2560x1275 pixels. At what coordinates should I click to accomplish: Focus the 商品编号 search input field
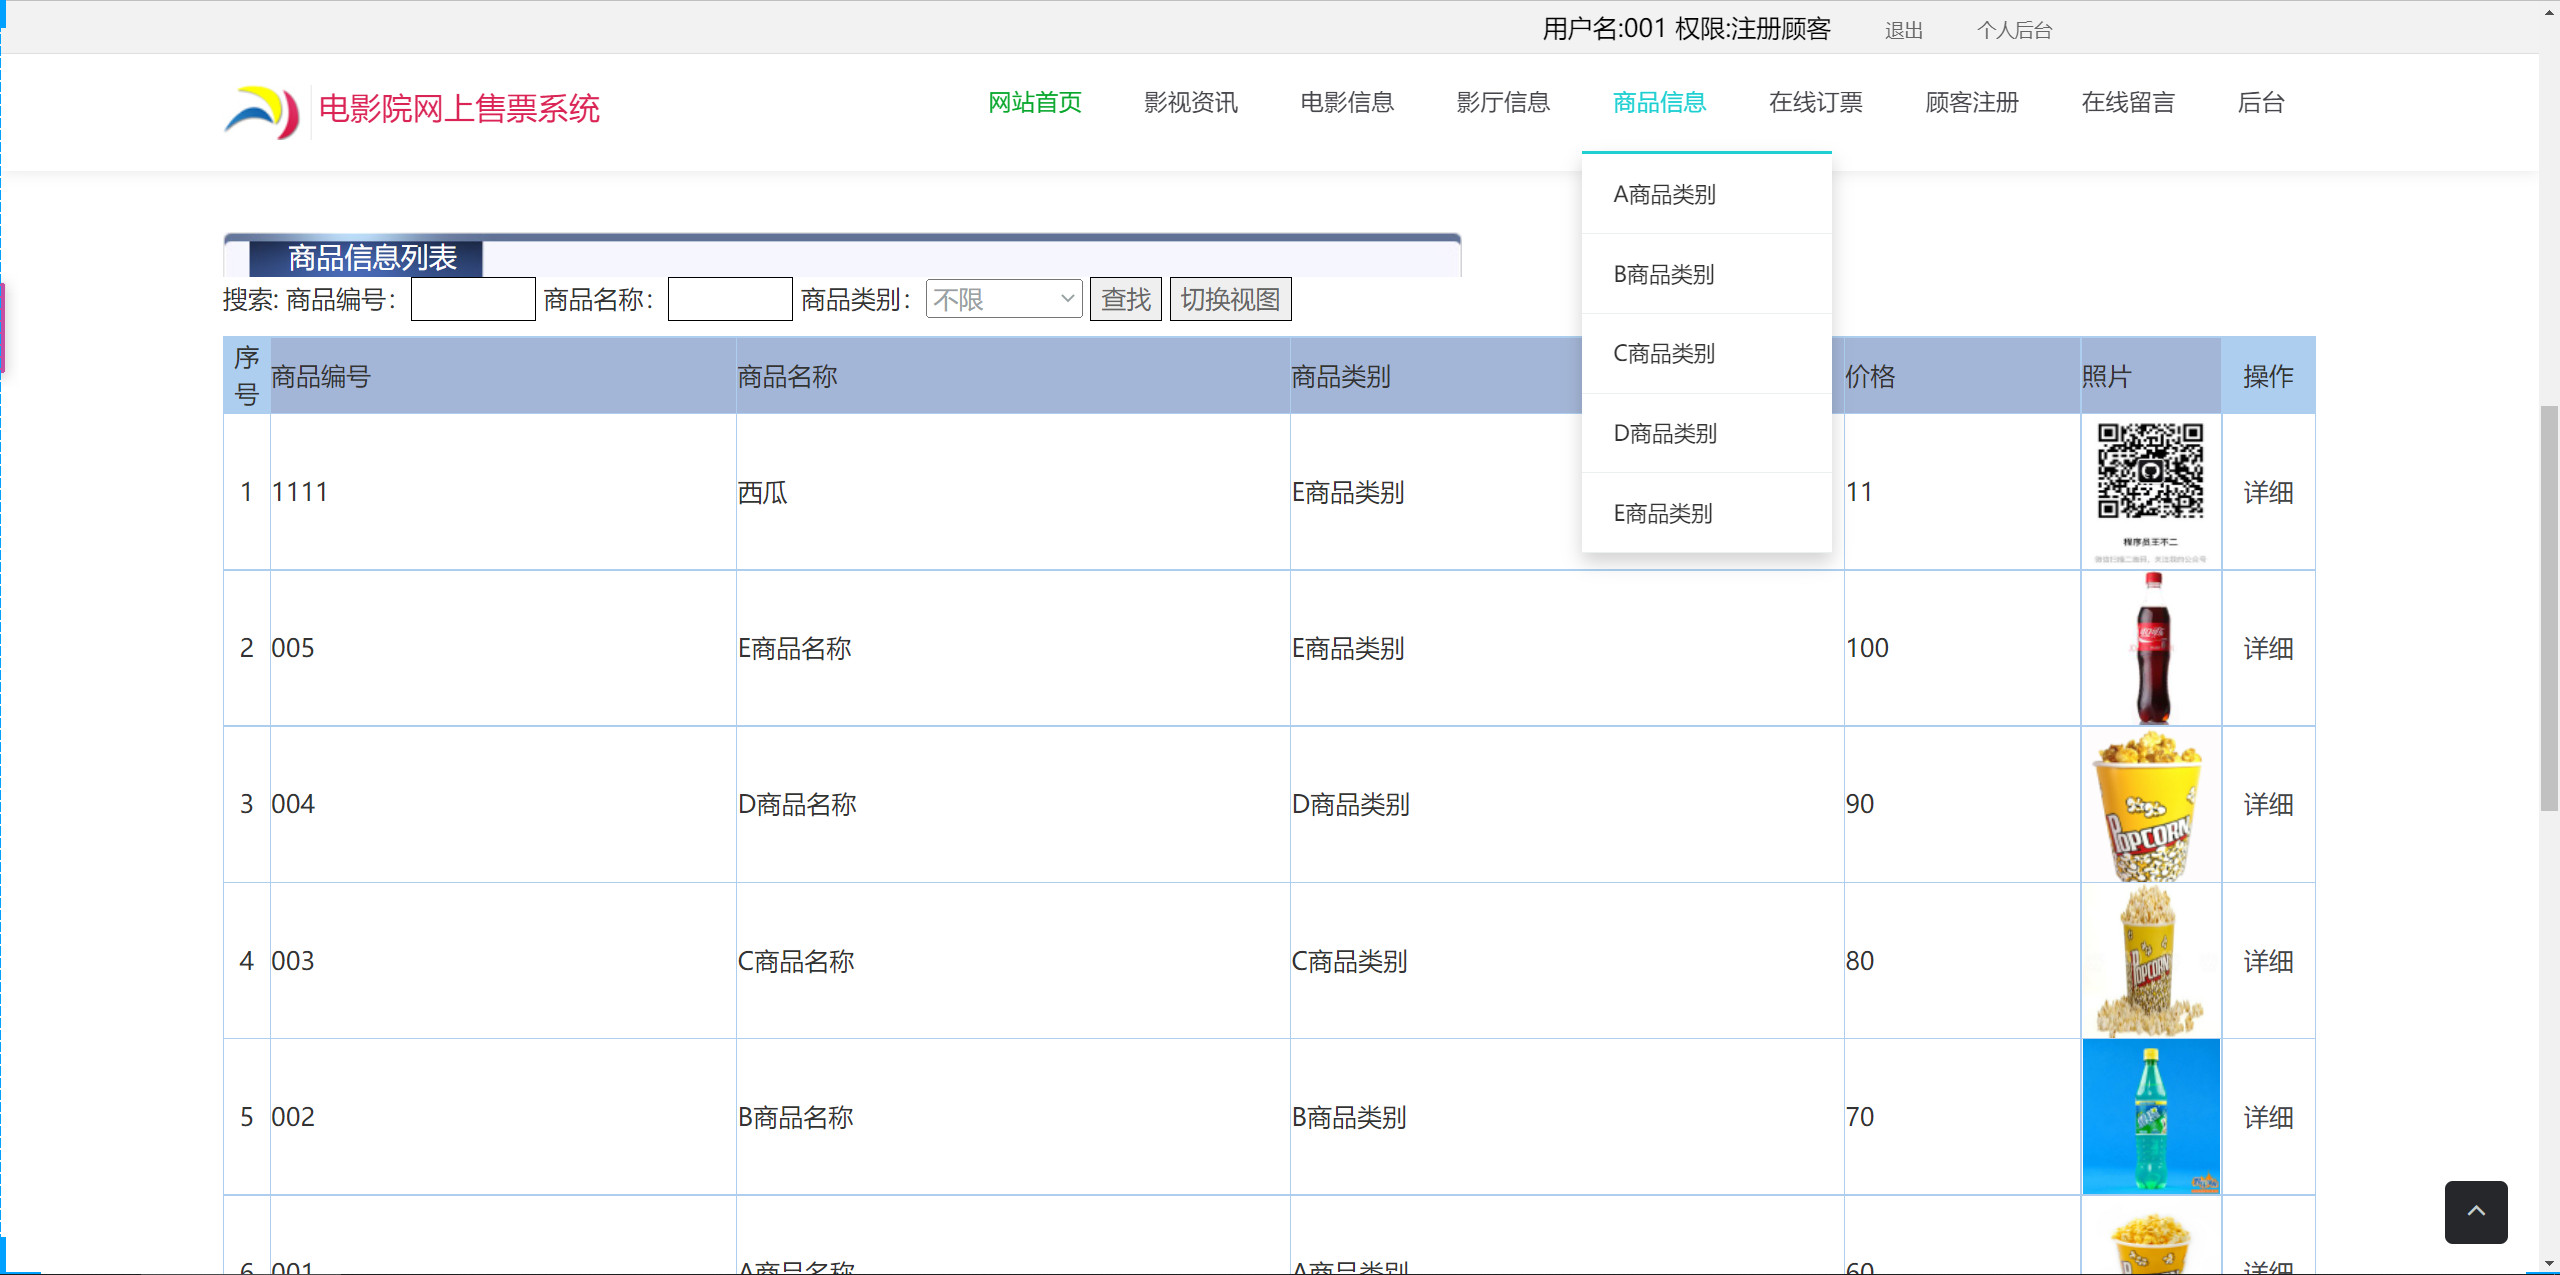point(473,299)
